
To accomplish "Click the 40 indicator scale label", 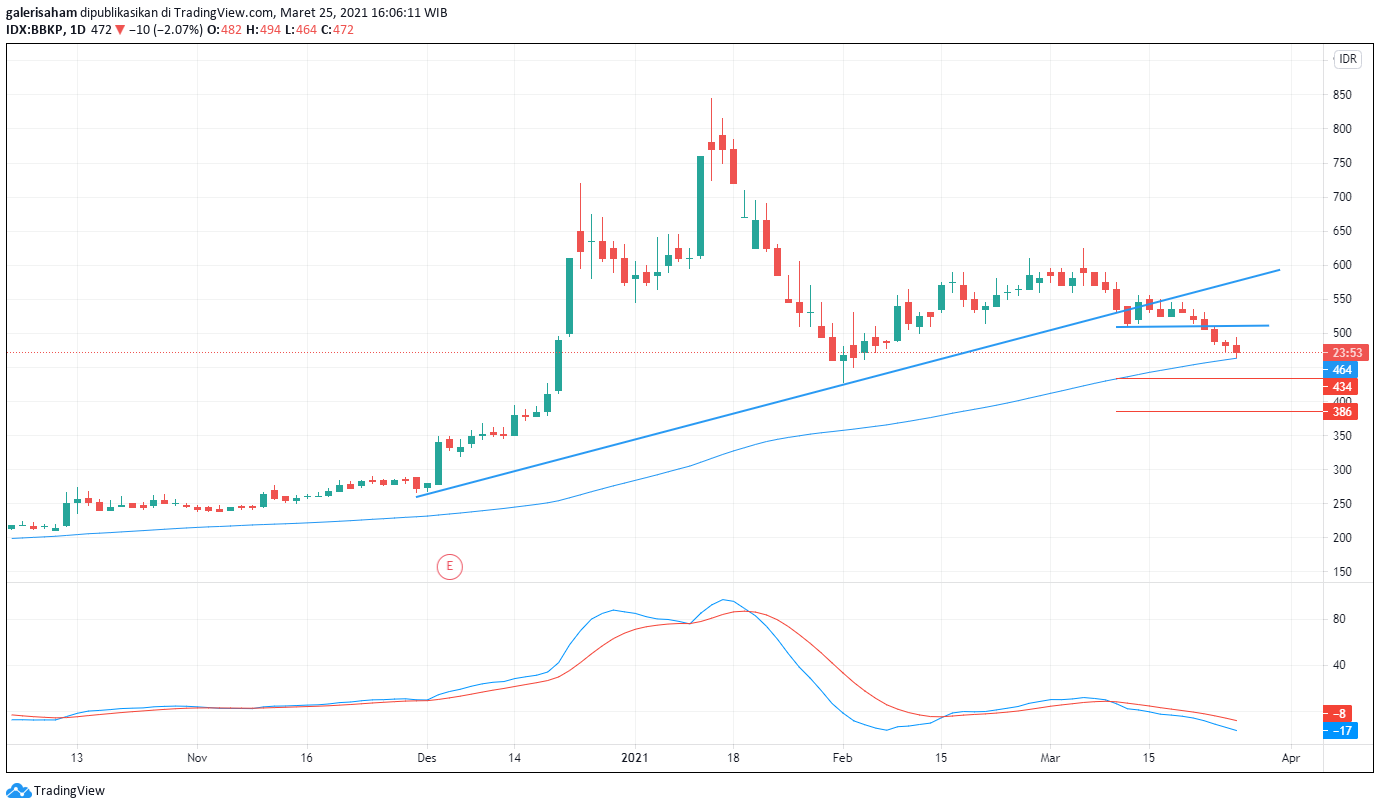I will 1338,665.
